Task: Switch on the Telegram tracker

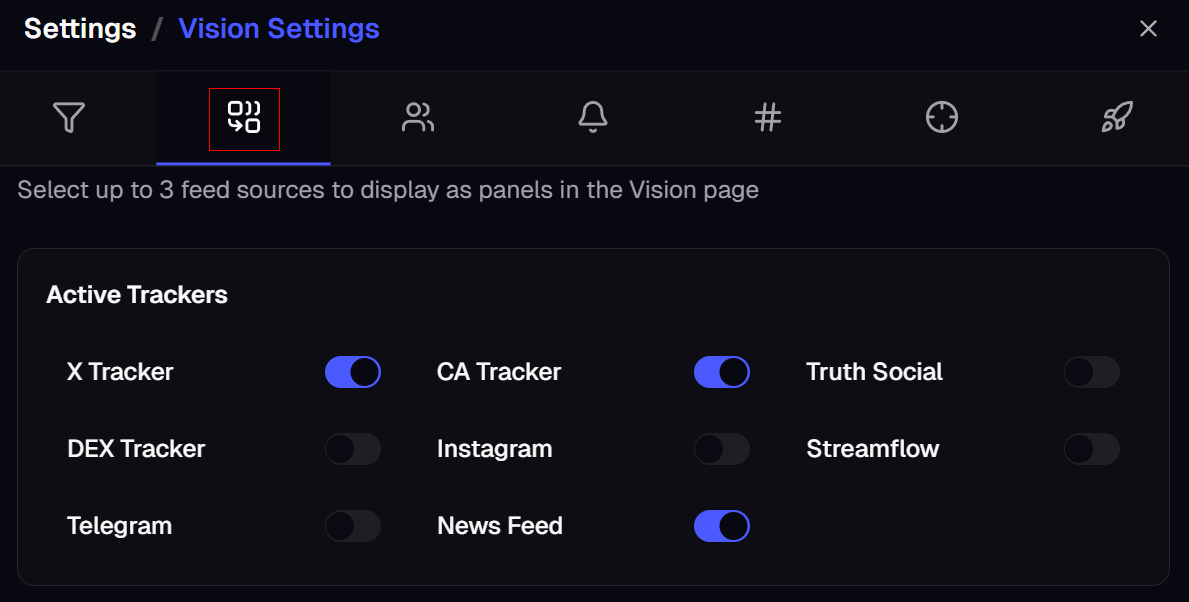Action: [x=353, y=526]
